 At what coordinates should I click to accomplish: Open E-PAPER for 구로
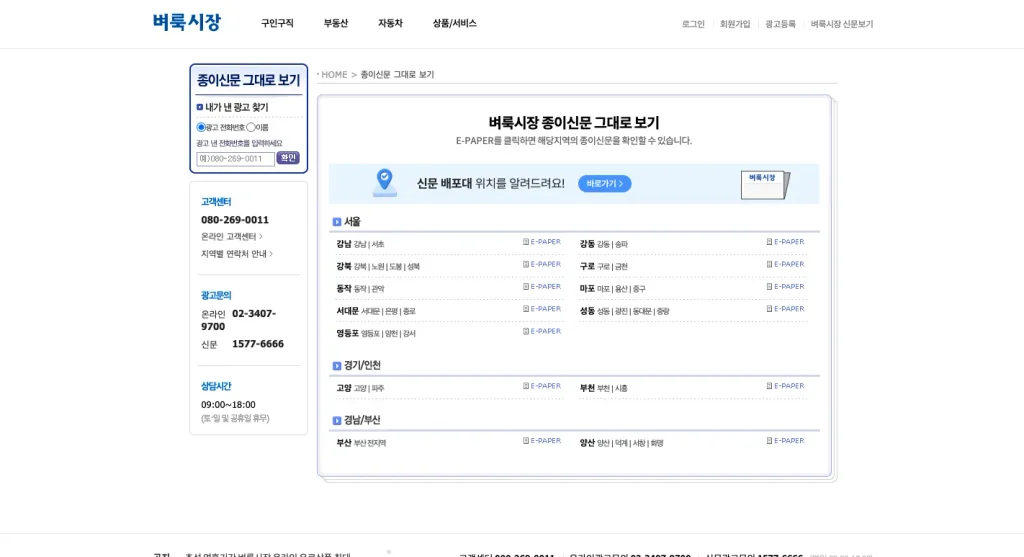[x=786, y=264]
